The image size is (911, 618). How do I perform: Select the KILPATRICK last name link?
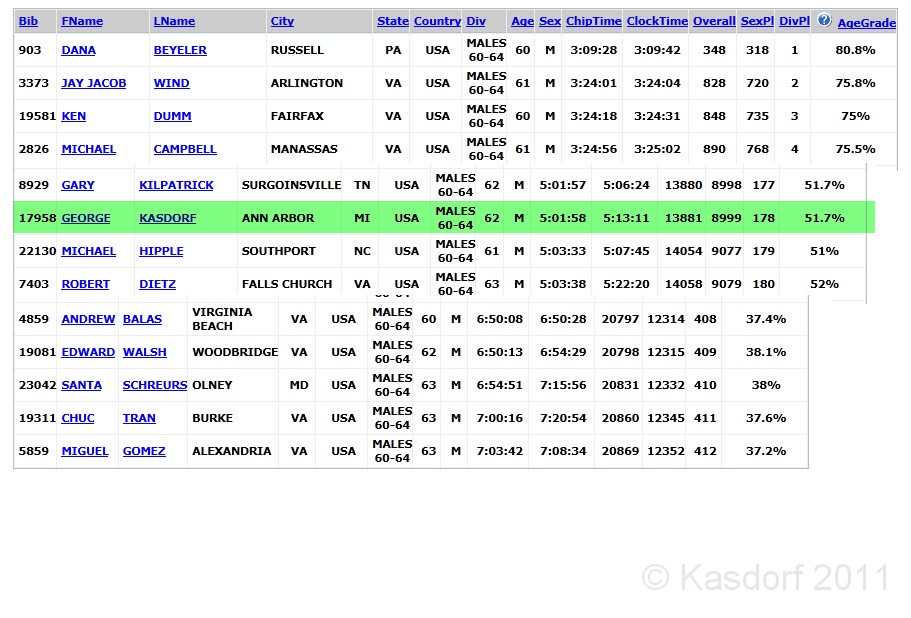pos(176,185)
